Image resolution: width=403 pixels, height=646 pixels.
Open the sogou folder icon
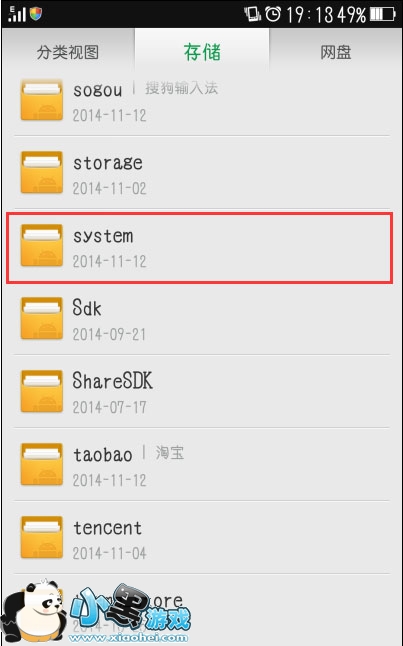pos(42,100)
